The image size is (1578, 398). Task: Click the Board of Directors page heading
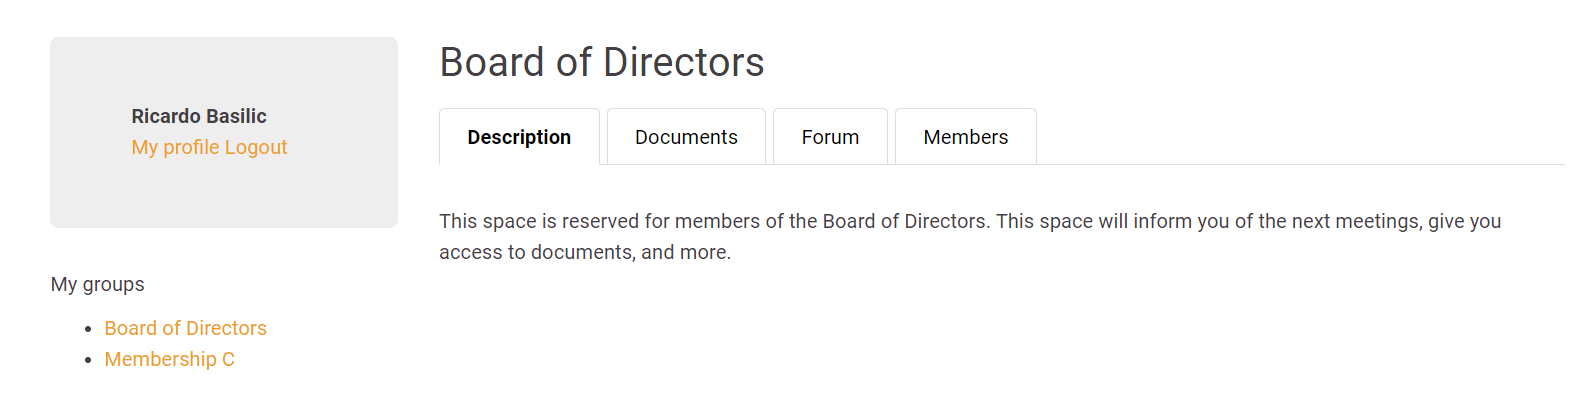click(x=602, y=62)
